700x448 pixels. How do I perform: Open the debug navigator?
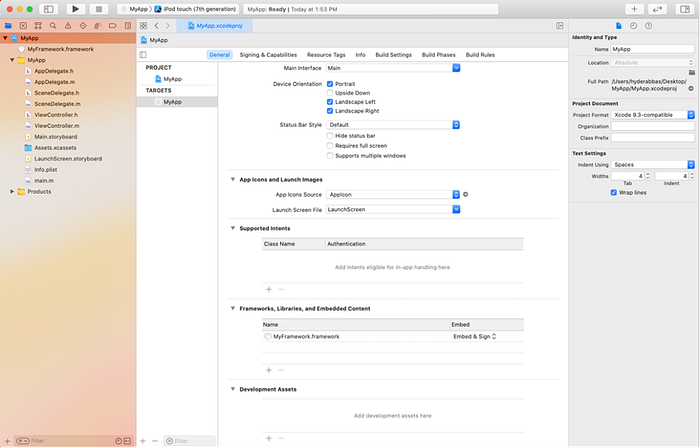[x=98, y=26]
